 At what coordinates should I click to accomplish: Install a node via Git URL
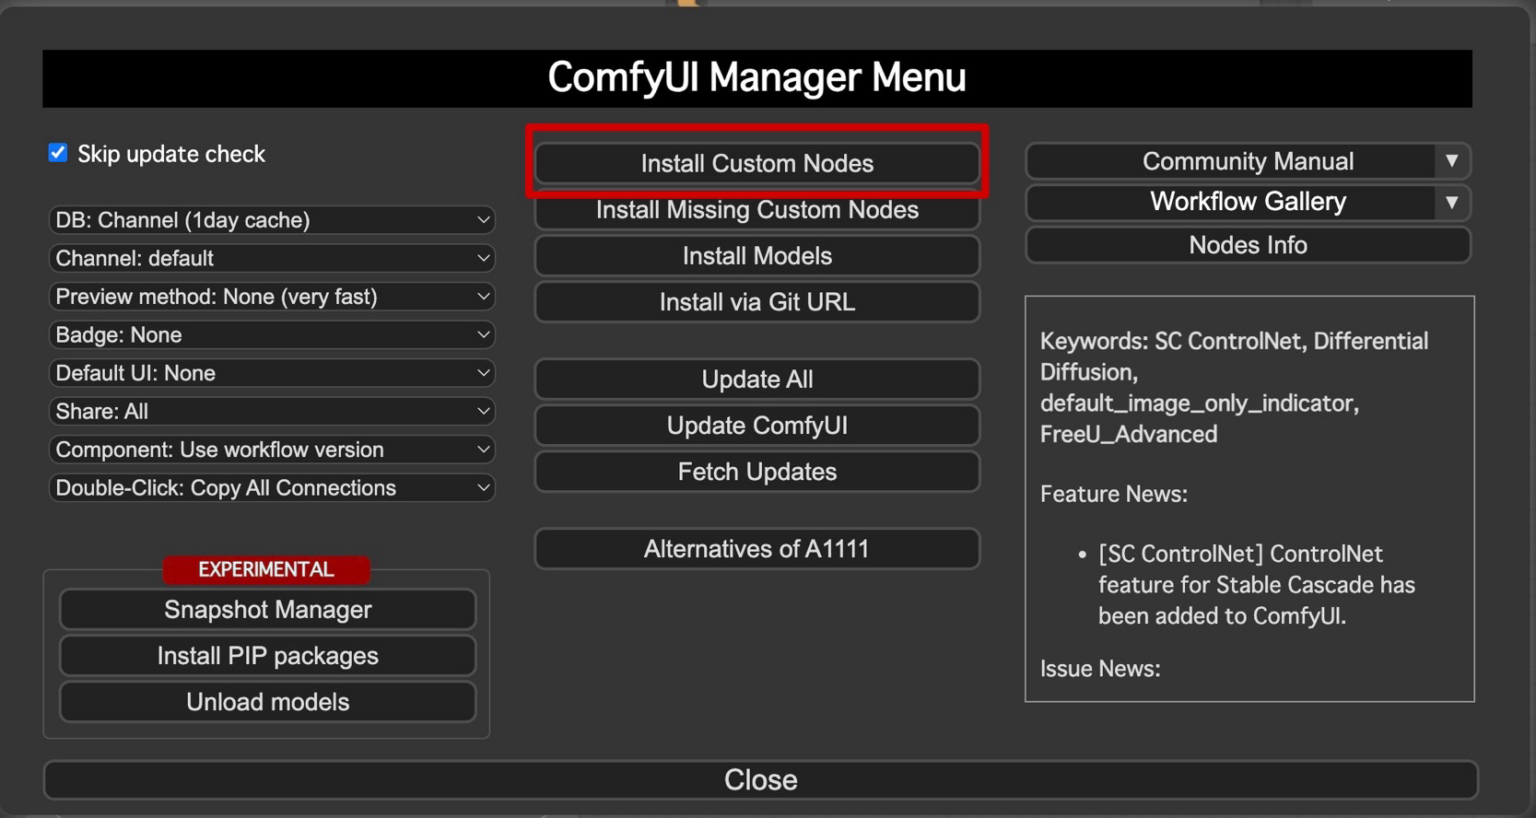point(757,302)
